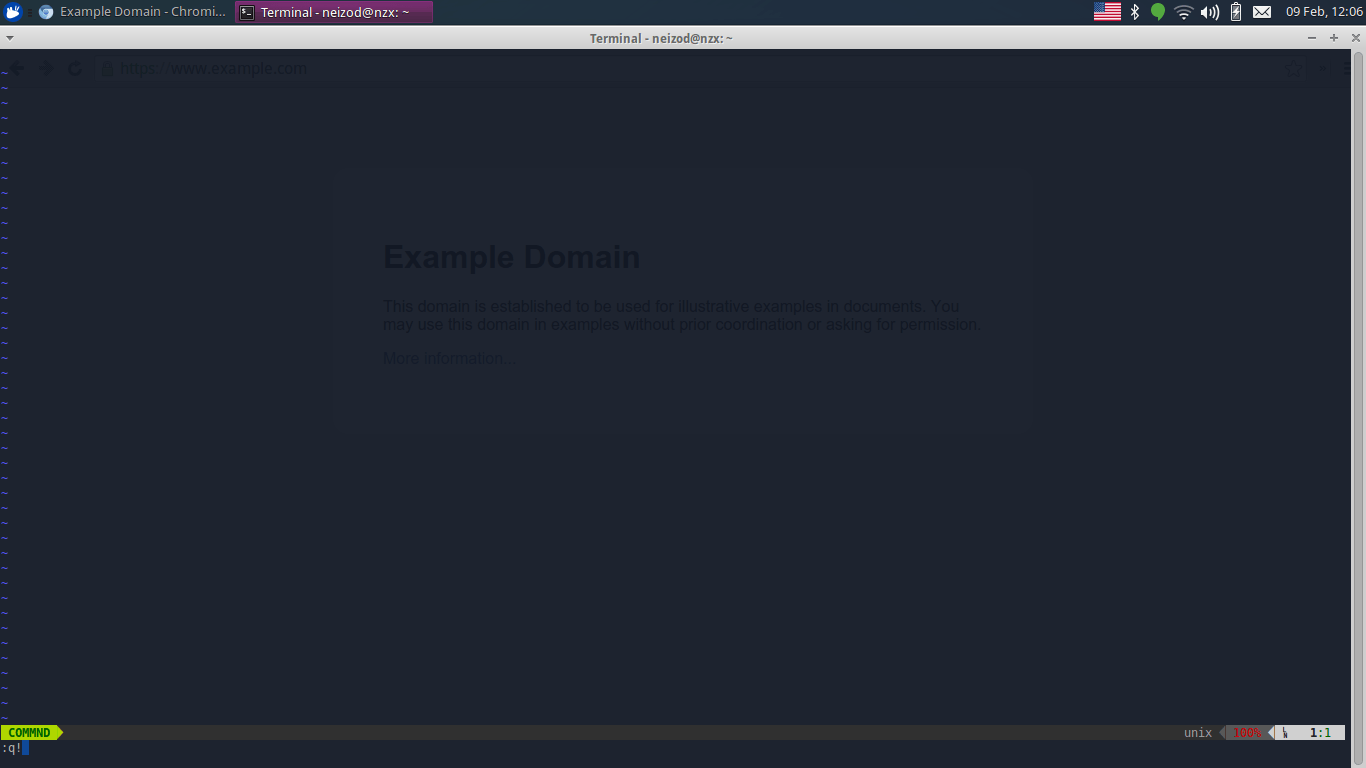Click Chromium's forward arrow behind the terminal
The width and height of the screenshot is (1366, 768).
[x=46, y=68]
